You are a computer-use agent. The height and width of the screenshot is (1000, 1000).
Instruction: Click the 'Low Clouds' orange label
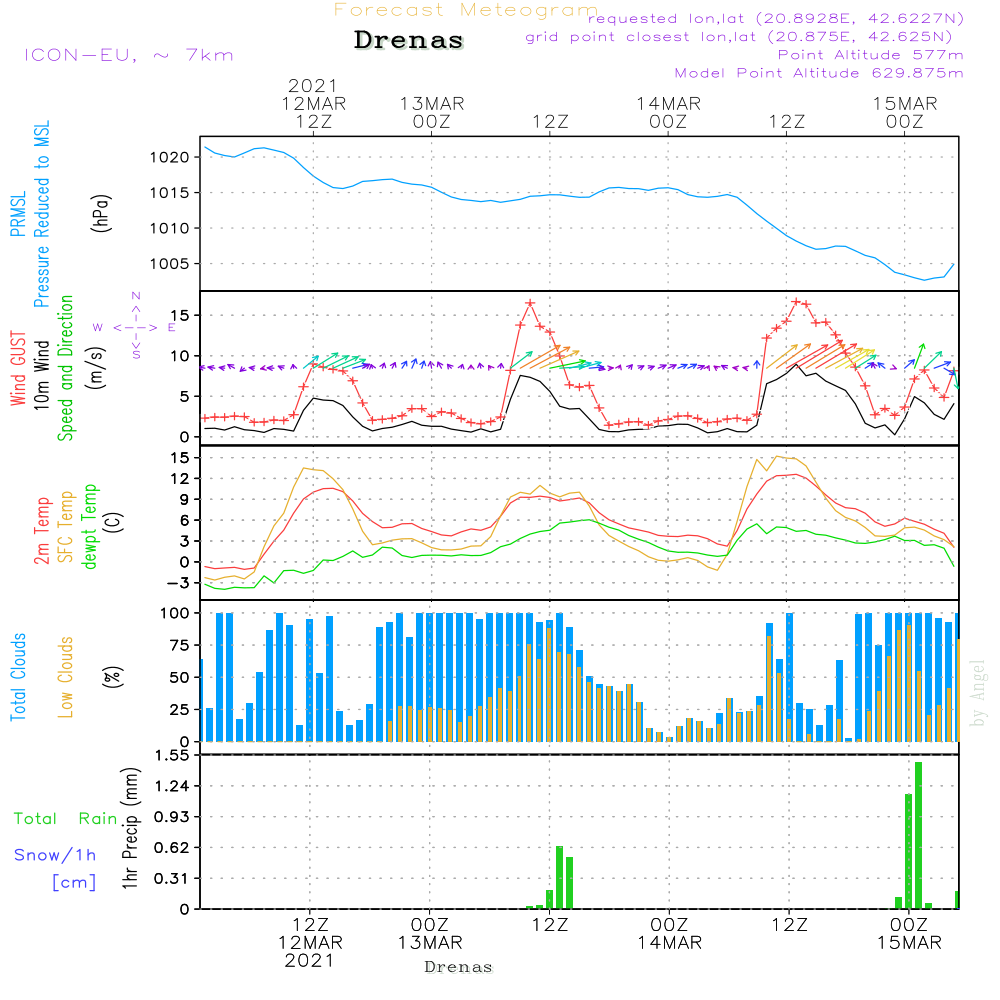65,677
